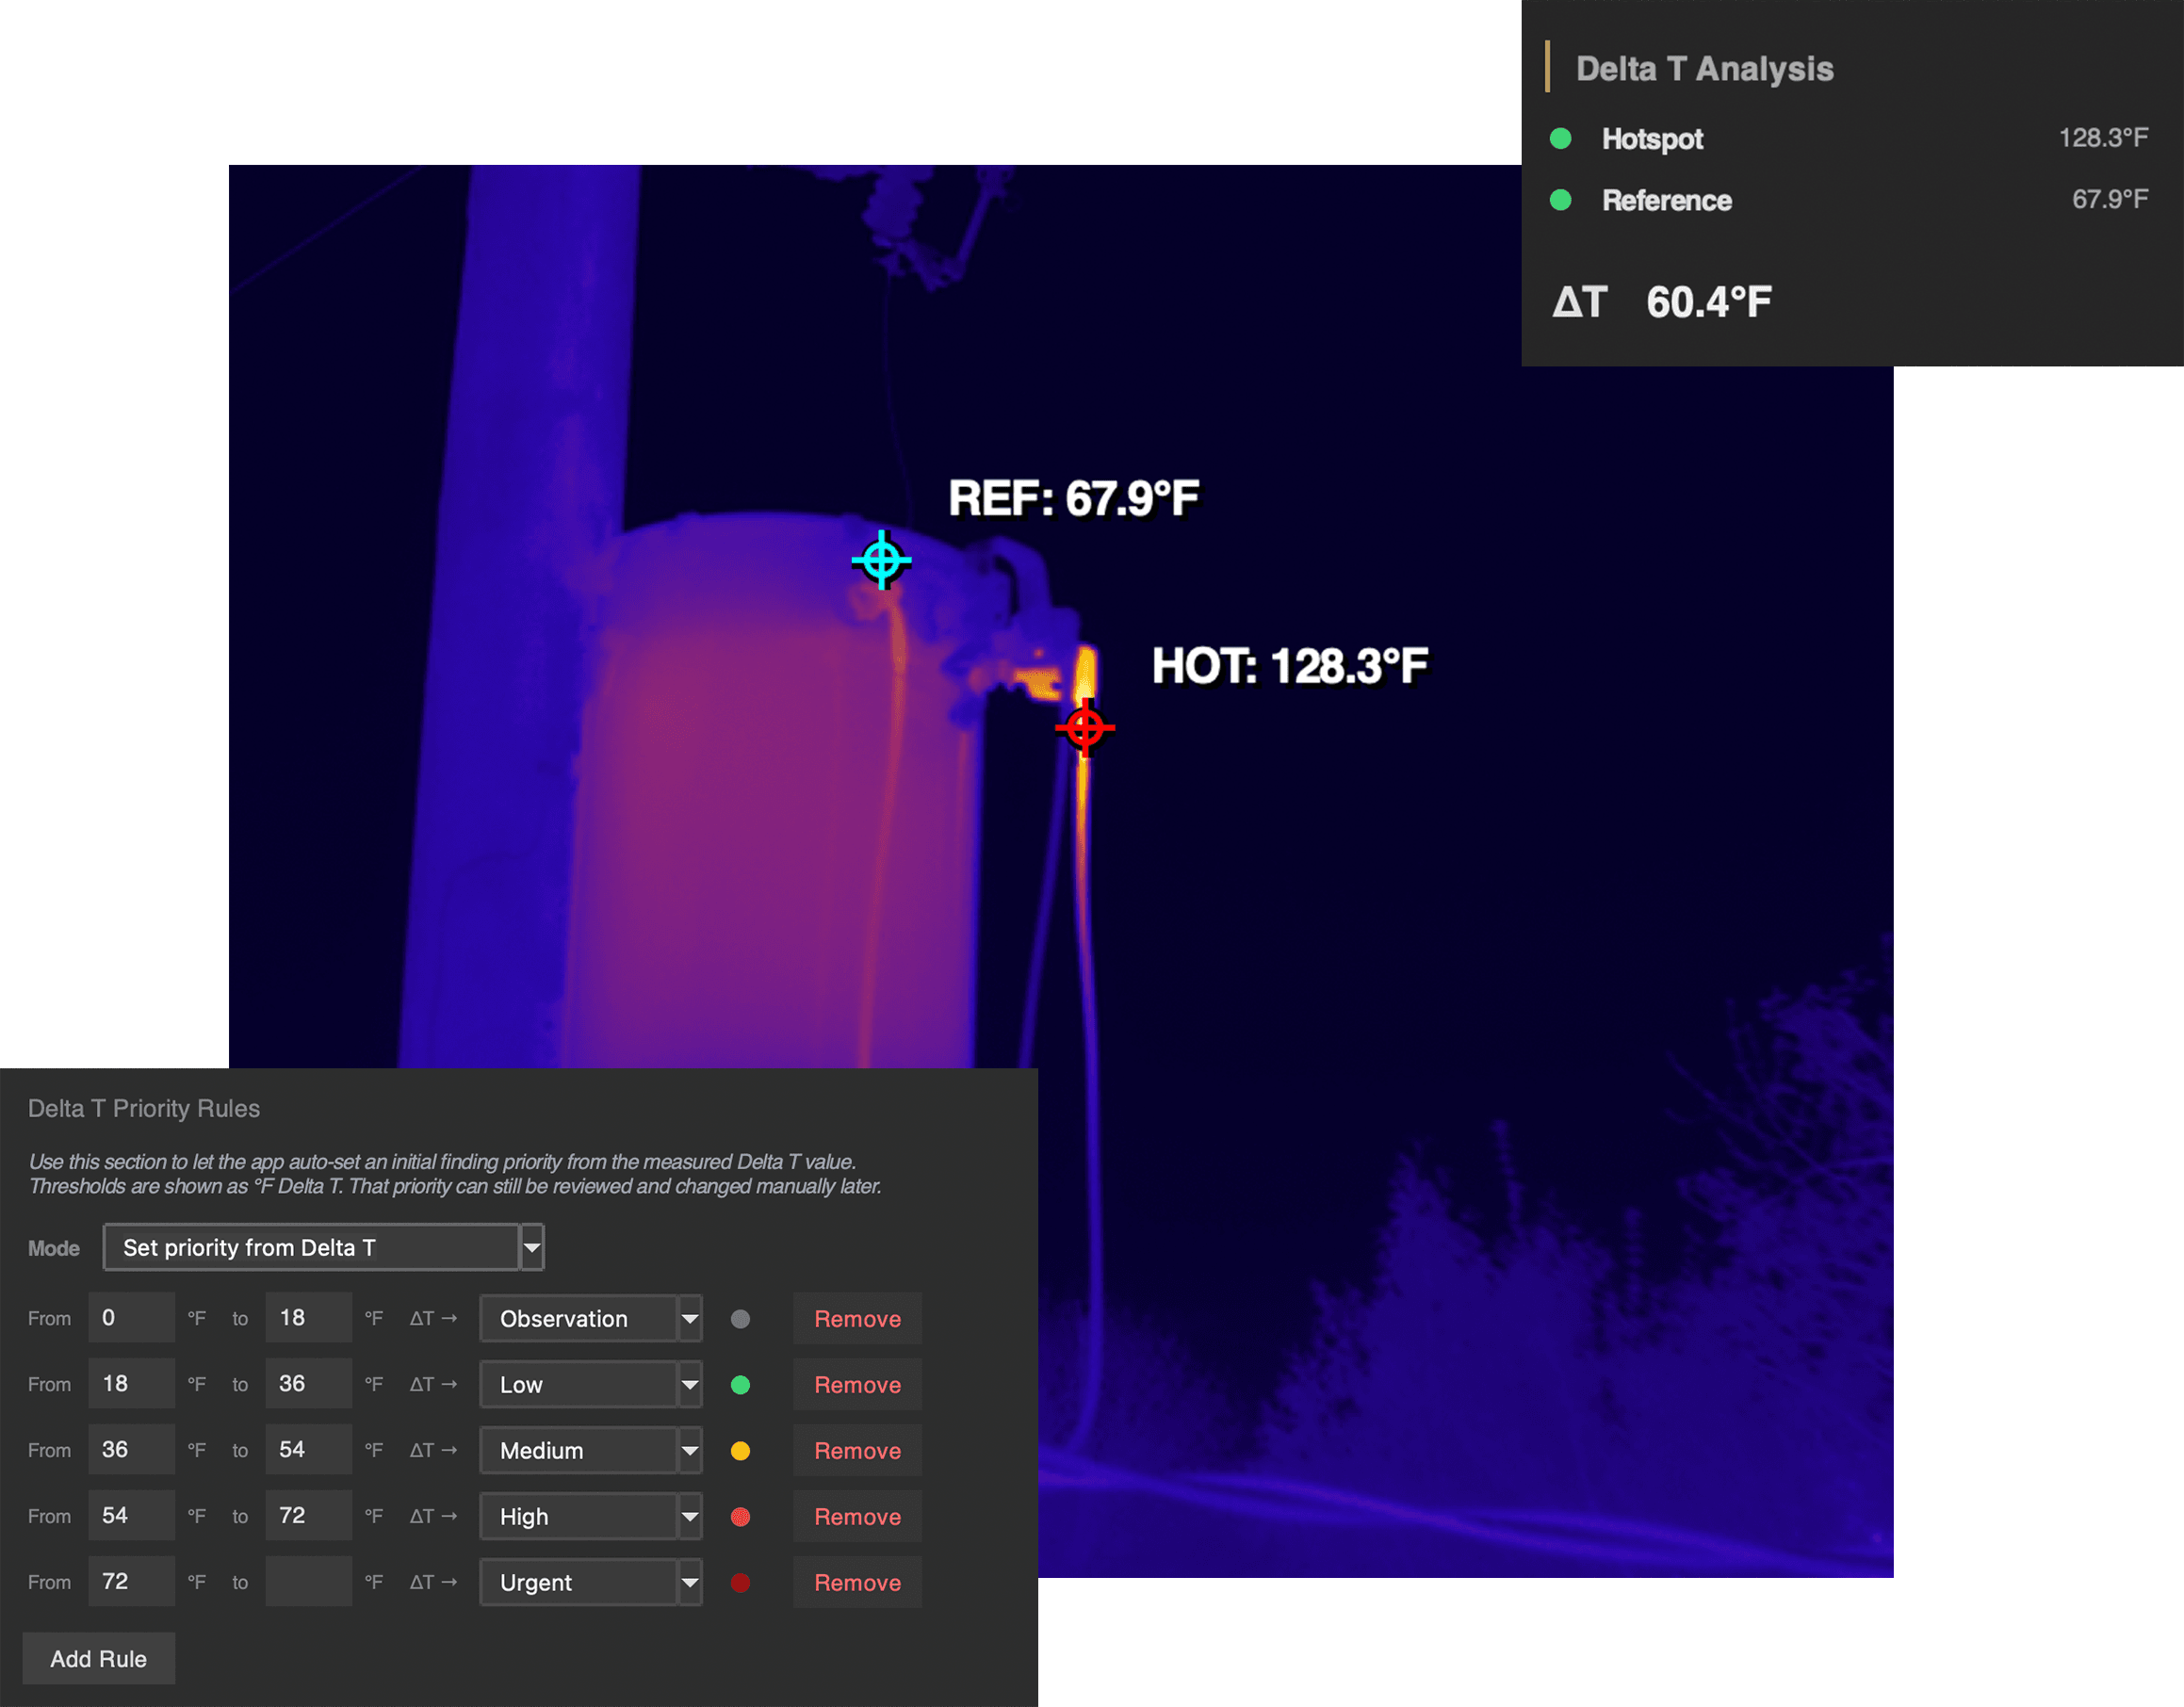Screen dimensions: 2184x1707
Task: Edit the Observation rule From value 0
Action: pyautogui.click(x=131, y=1317)
